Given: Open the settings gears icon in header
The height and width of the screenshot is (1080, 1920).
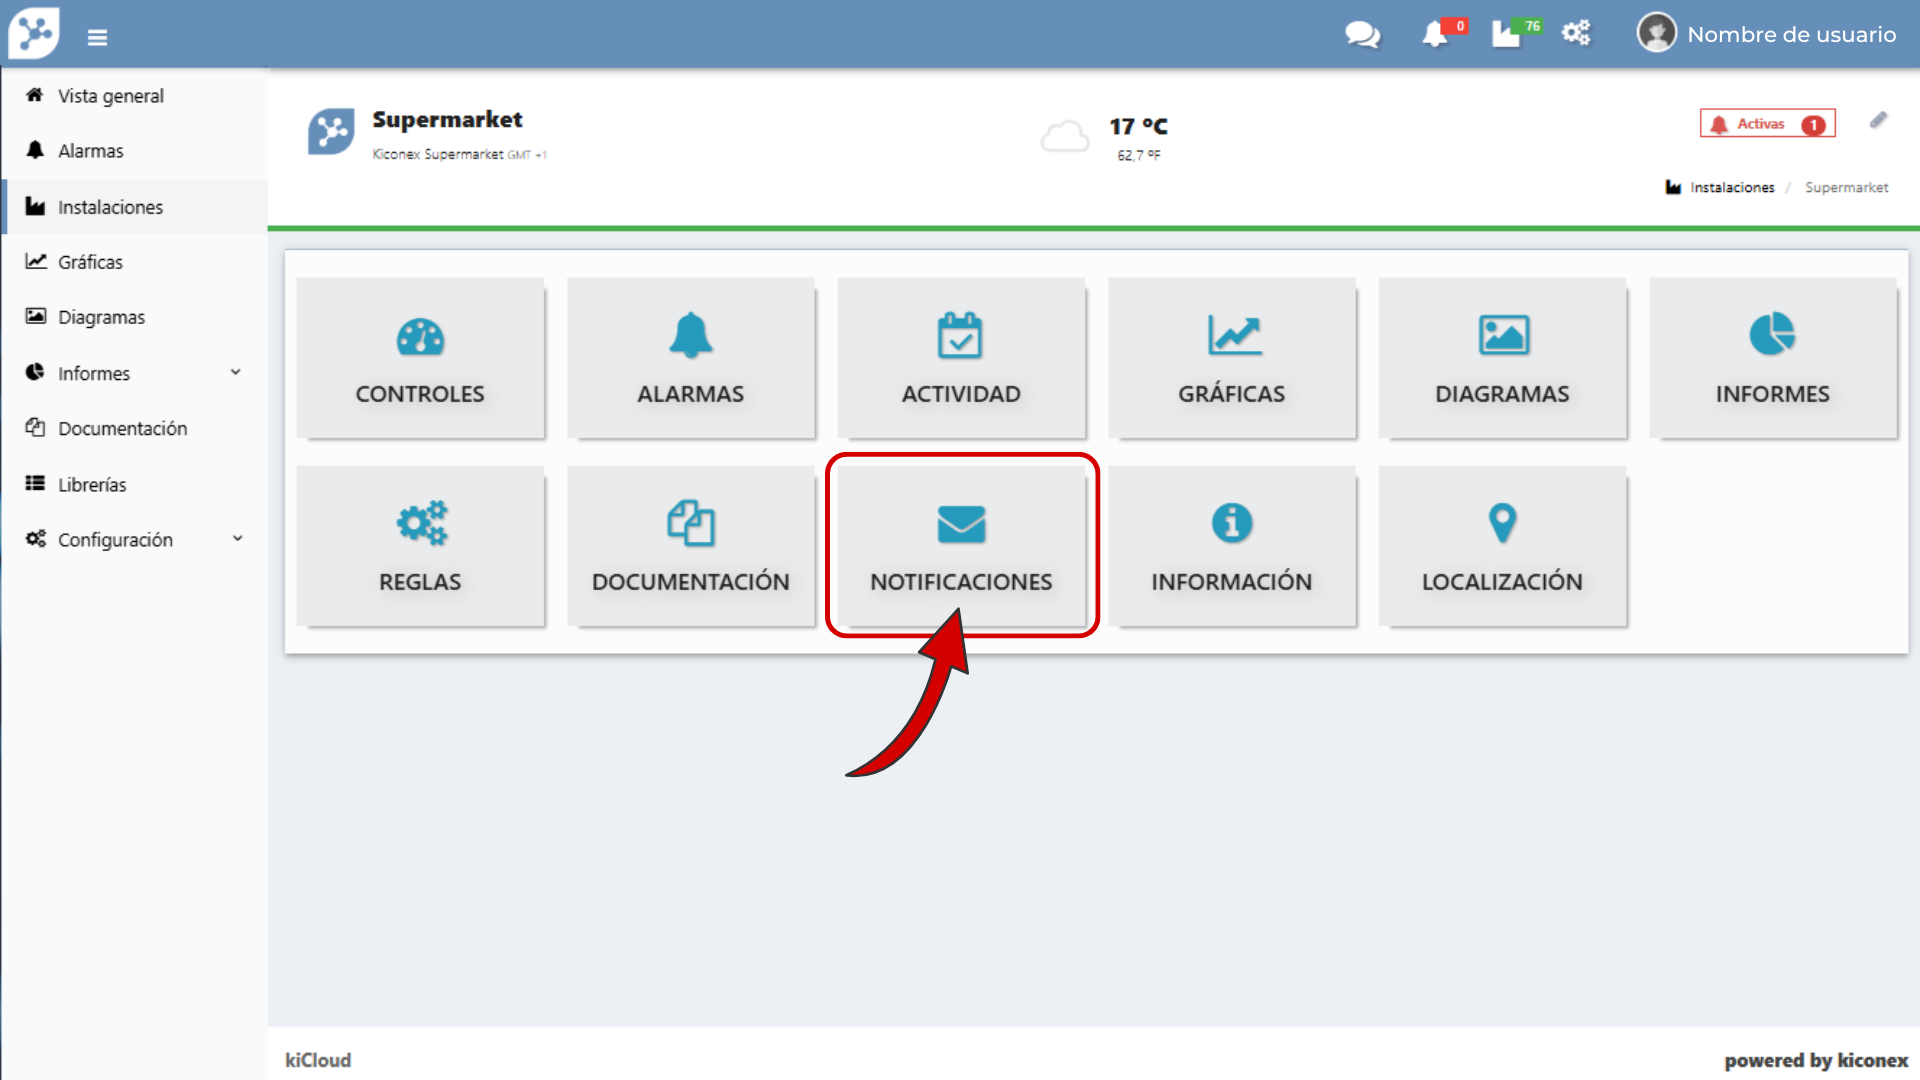Looking at the screenshot, I should pos(1577,34).
